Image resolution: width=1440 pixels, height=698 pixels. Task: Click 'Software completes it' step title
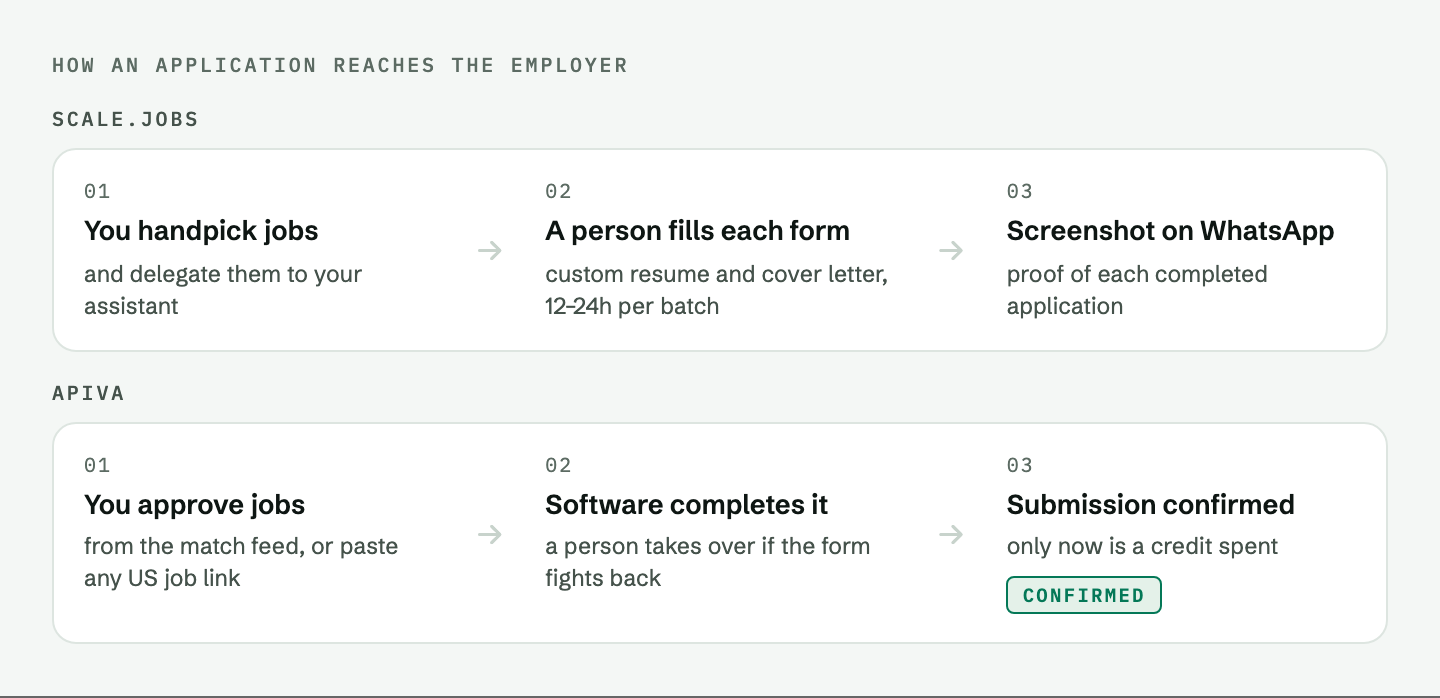point(687,505)
